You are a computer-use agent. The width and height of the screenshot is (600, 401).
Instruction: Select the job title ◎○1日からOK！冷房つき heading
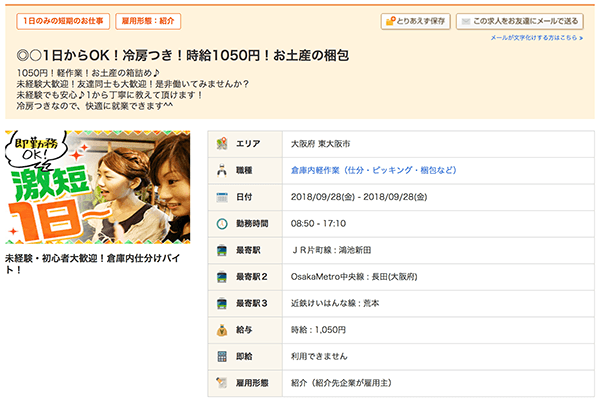click(x=183, y=55)
